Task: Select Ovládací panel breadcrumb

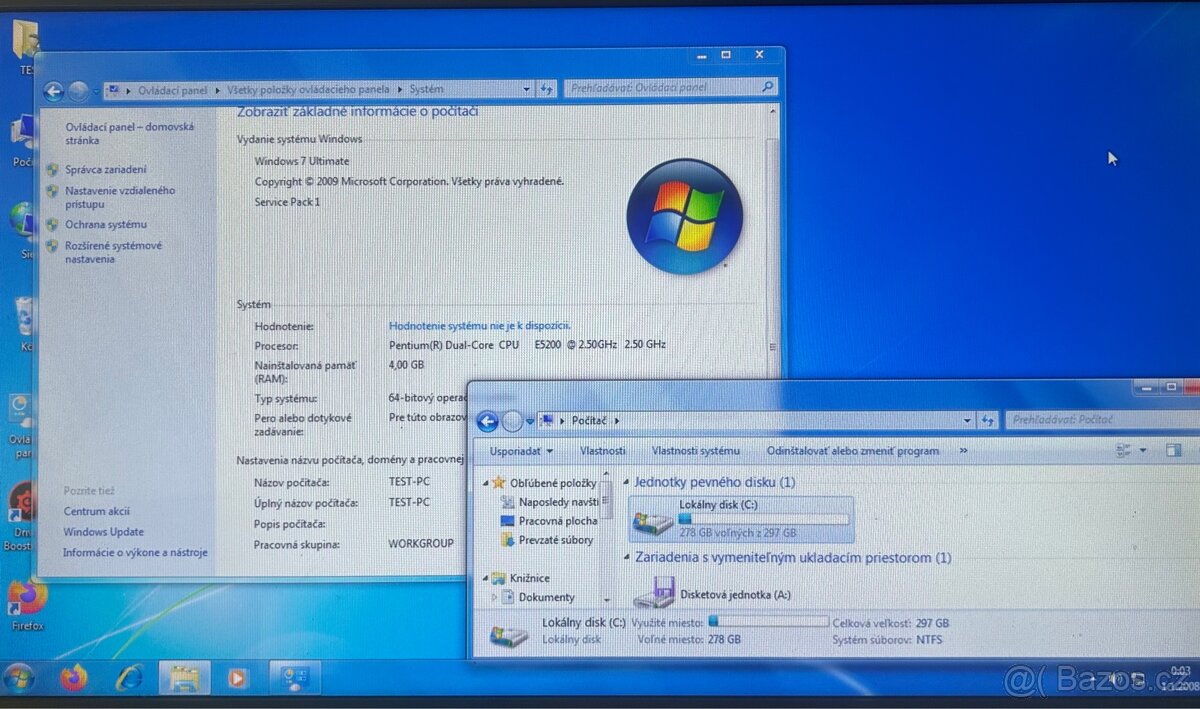Action: coord(173,90)
